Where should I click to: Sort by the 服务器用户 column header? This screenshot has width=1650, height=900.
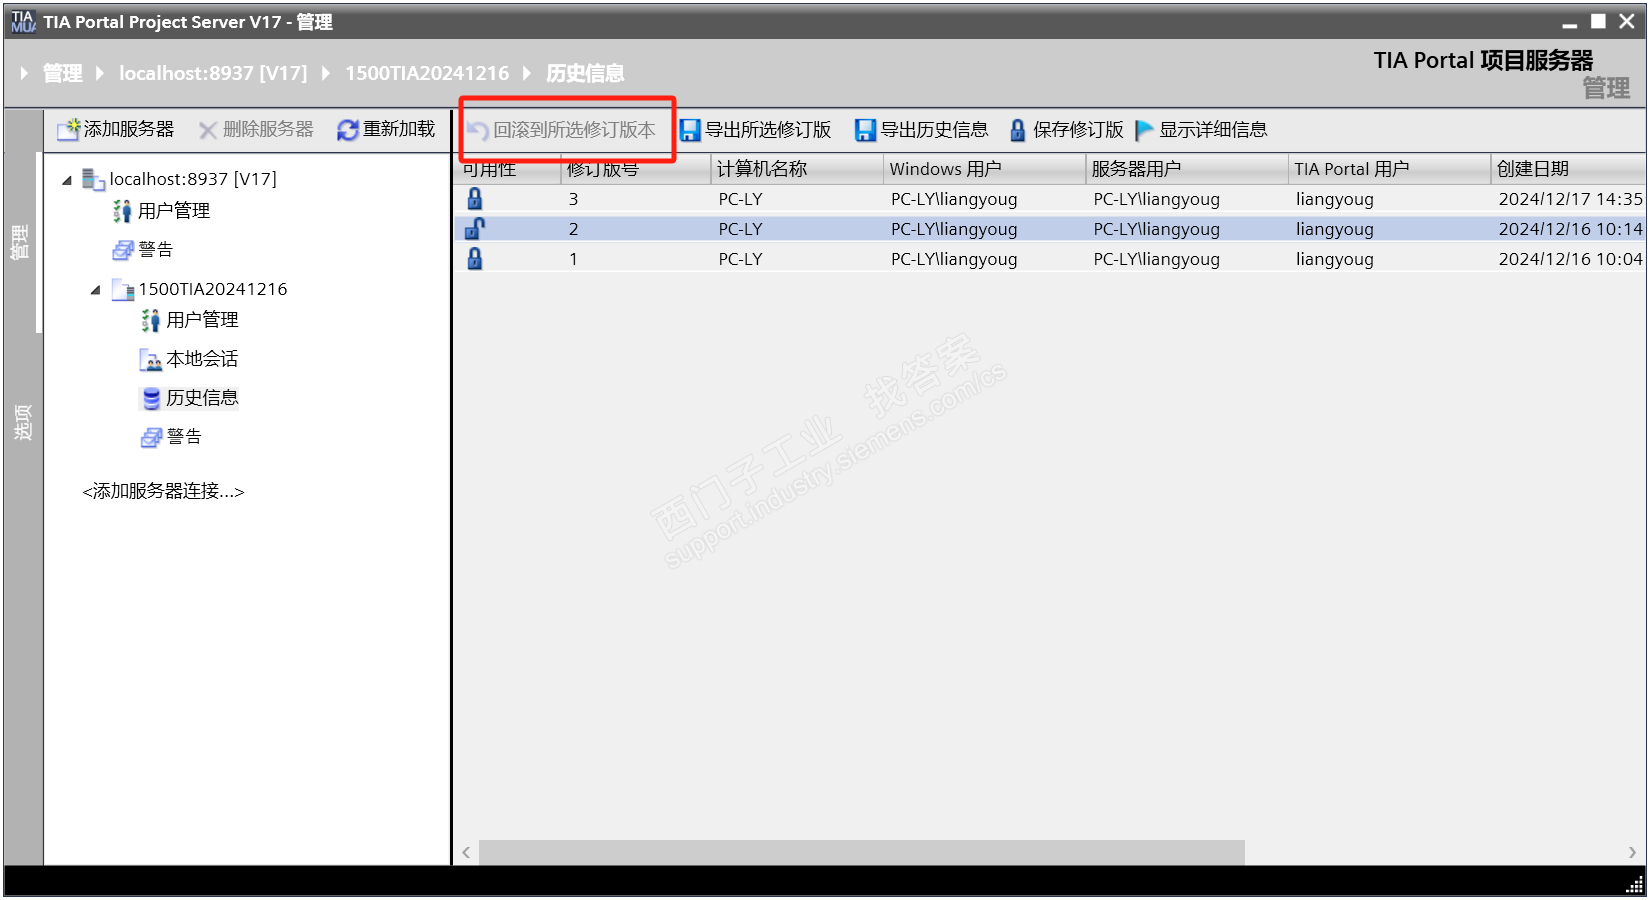point(1187,169)
